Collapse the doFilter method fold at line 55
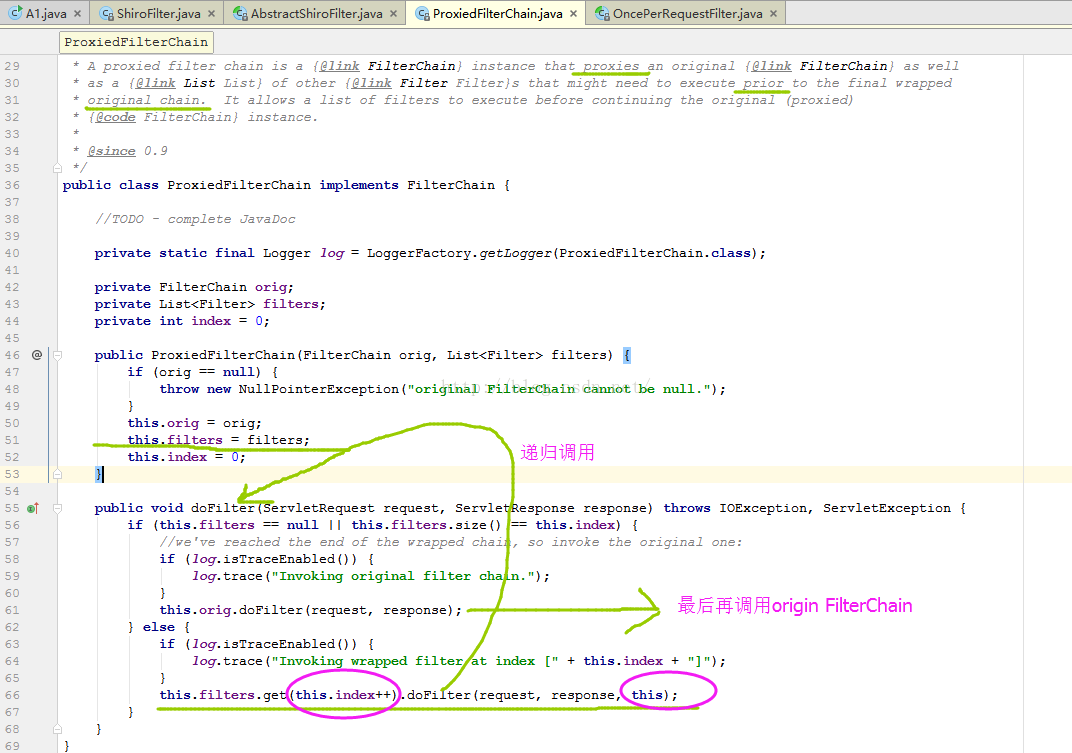 click(x=57, y=508)
